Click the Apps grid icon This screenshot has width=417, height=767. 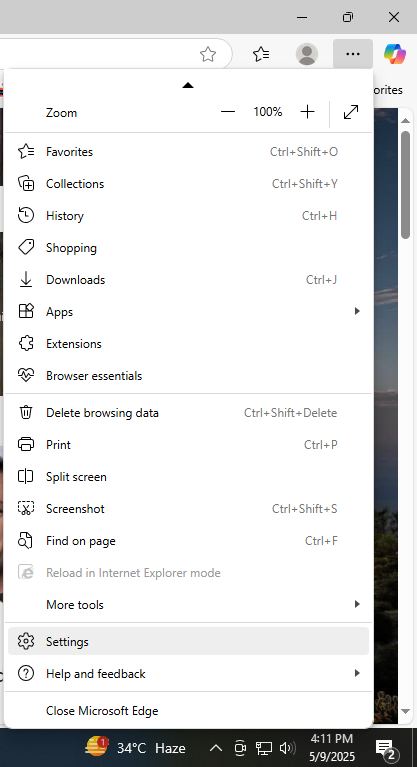26,312
